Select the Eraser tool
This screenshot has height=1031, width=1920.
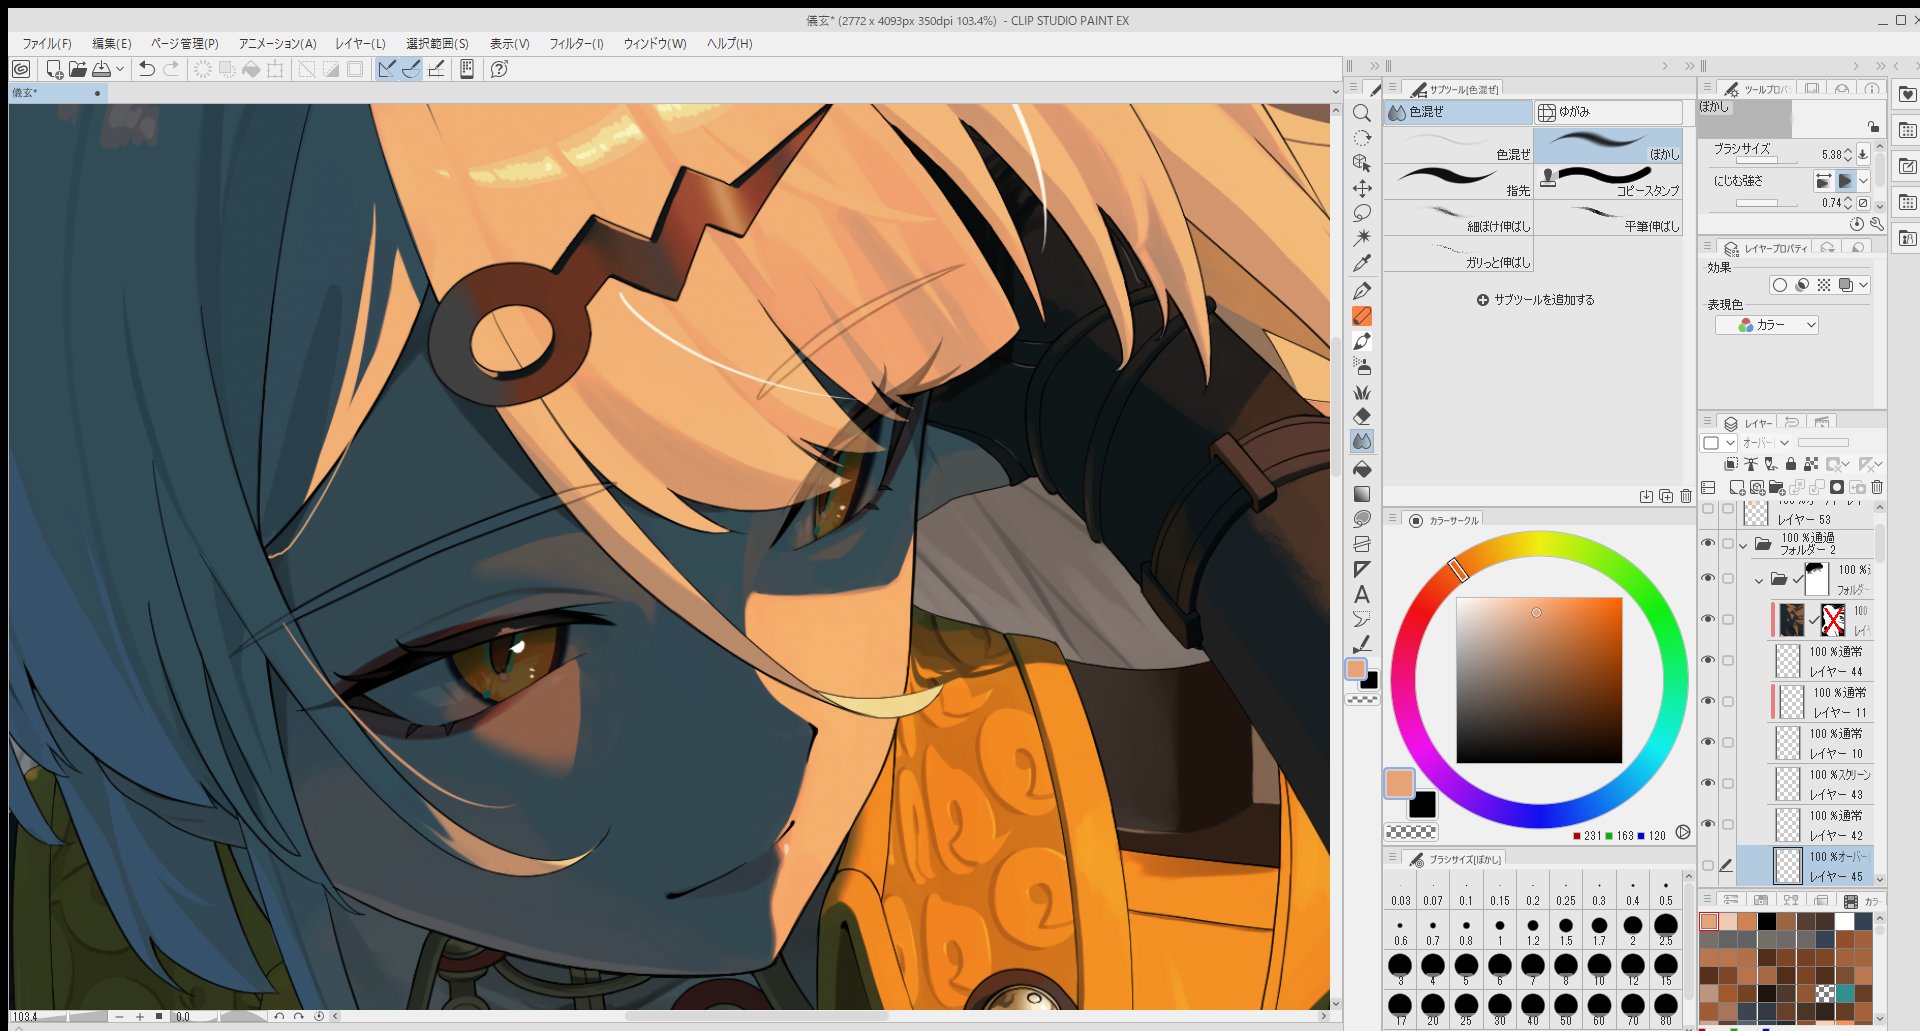click(x=1361, y=416)
